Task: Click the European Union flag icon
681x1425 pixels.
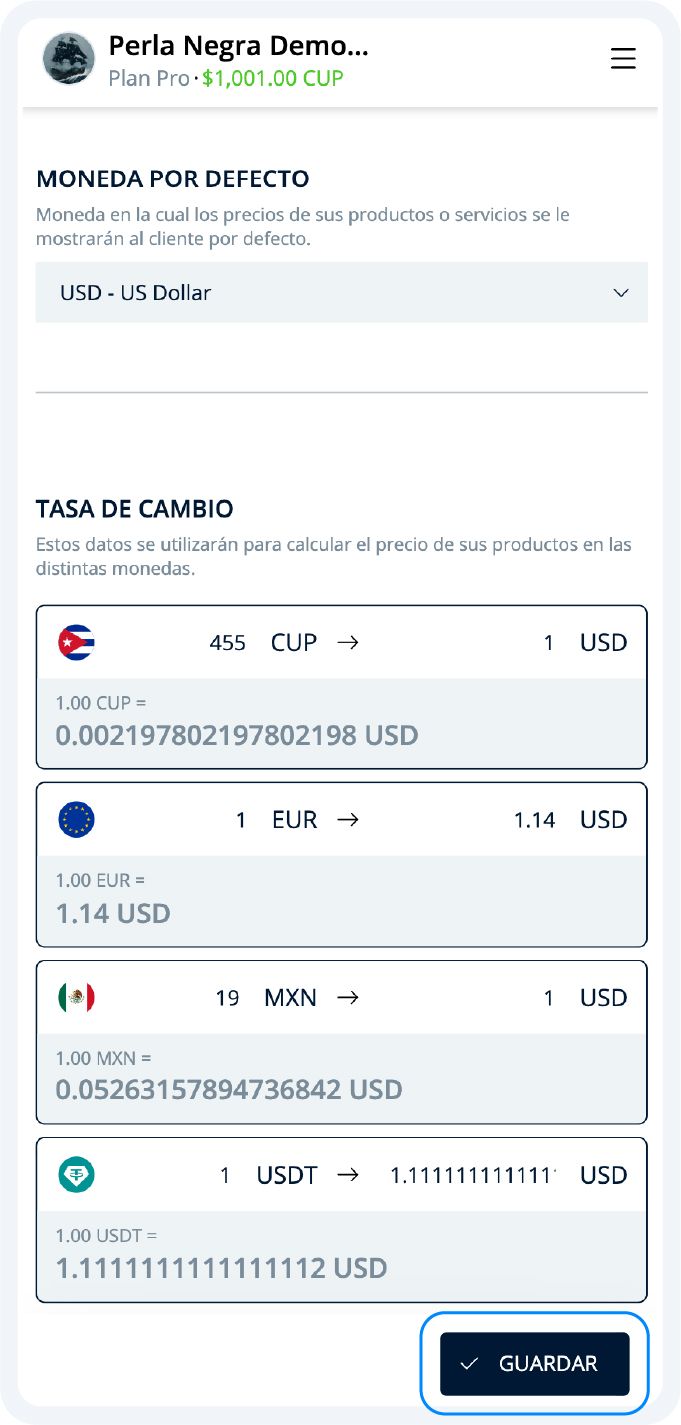Action: point(77,819)
